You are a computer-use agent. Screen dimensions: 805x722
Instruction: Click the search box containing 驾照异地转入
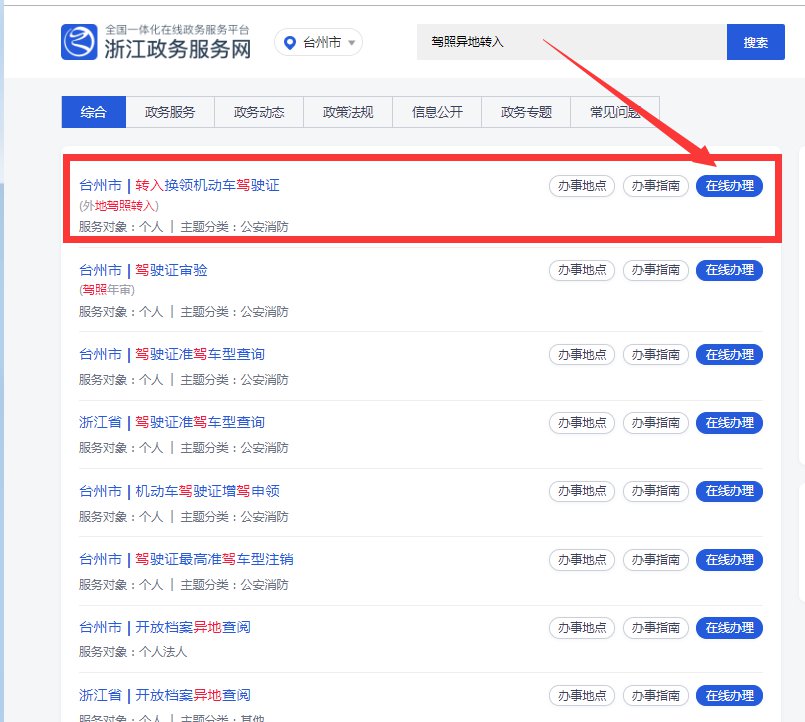[x=570, y=42]
